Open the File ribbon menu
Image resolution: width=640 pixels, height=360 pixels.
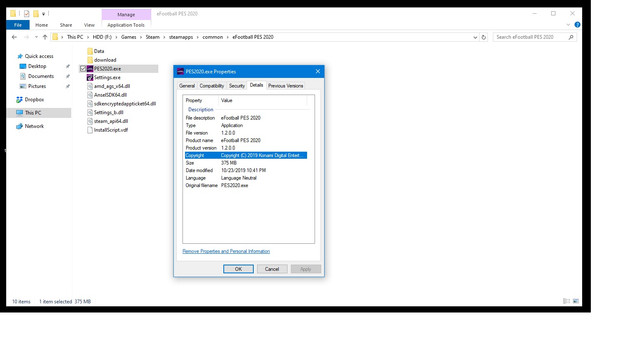(x=18, y=25)
